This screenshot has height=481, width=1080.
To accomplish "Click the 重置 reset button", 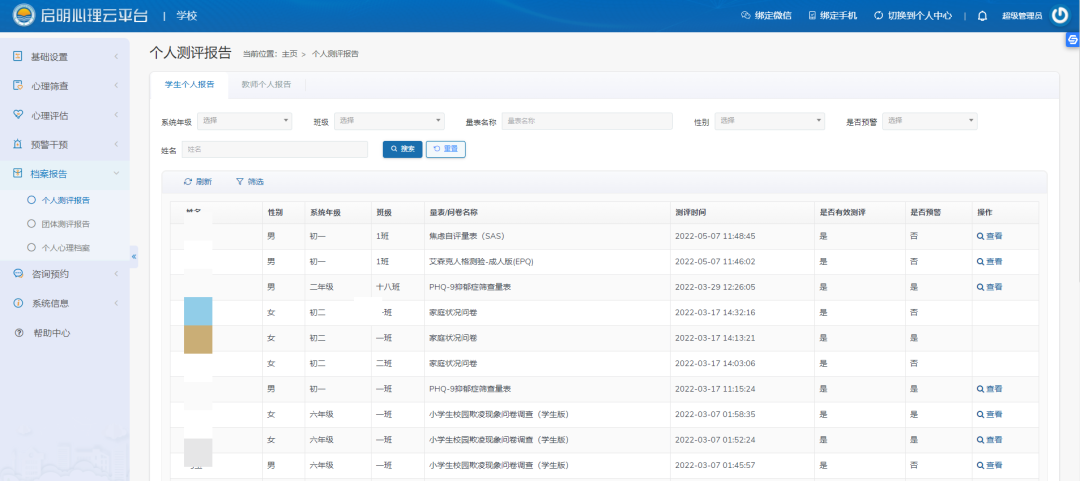I will (x=446, y=149).
